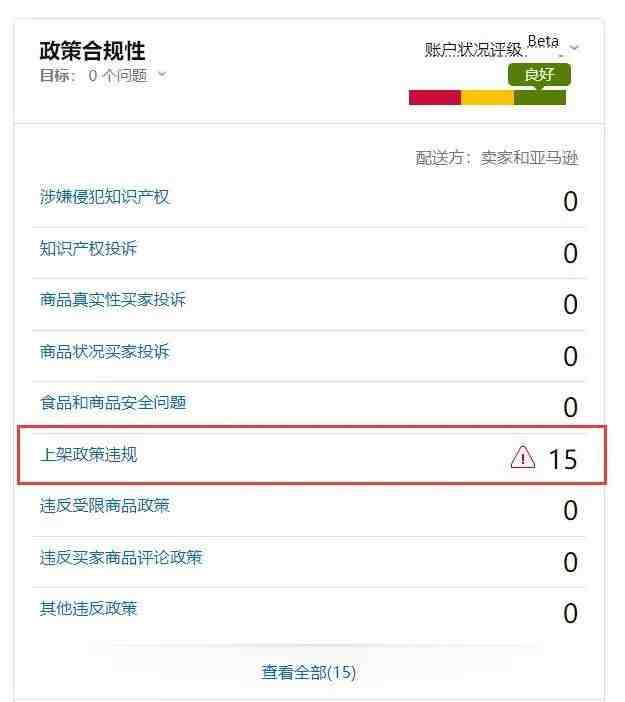Click the green segment of rating bar
The width and height of the screenshot is (625, 702).
540,97
